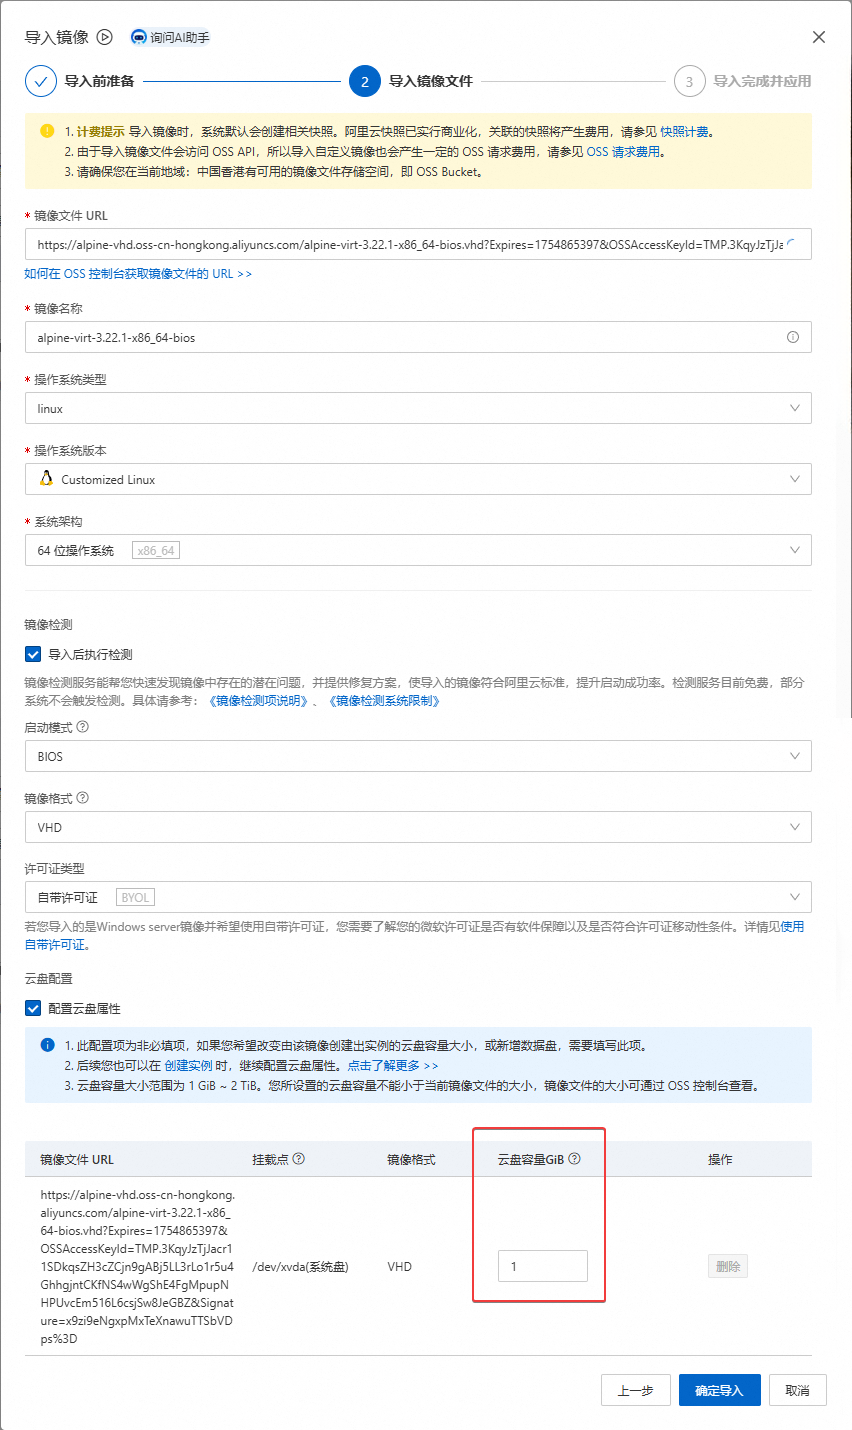
Task: Open the OSS 请求费用 link
Action: point(623,152)
